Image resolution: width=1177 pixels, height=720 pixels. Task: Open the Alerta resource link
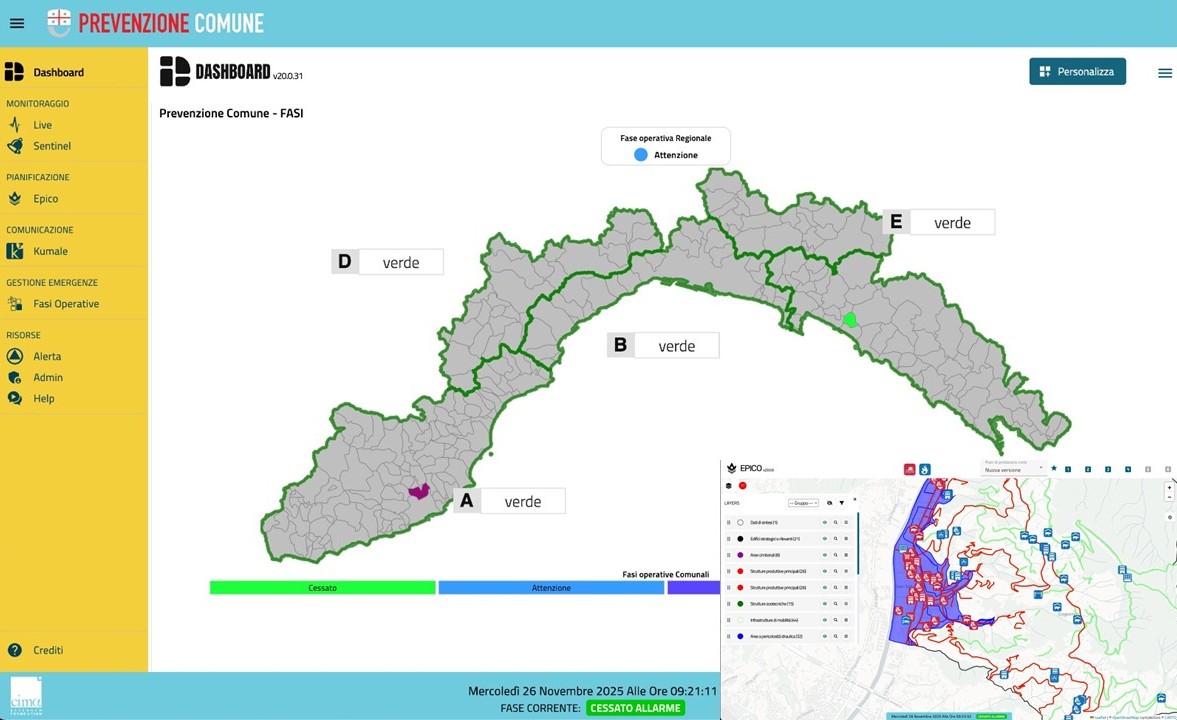pos(47,356)
